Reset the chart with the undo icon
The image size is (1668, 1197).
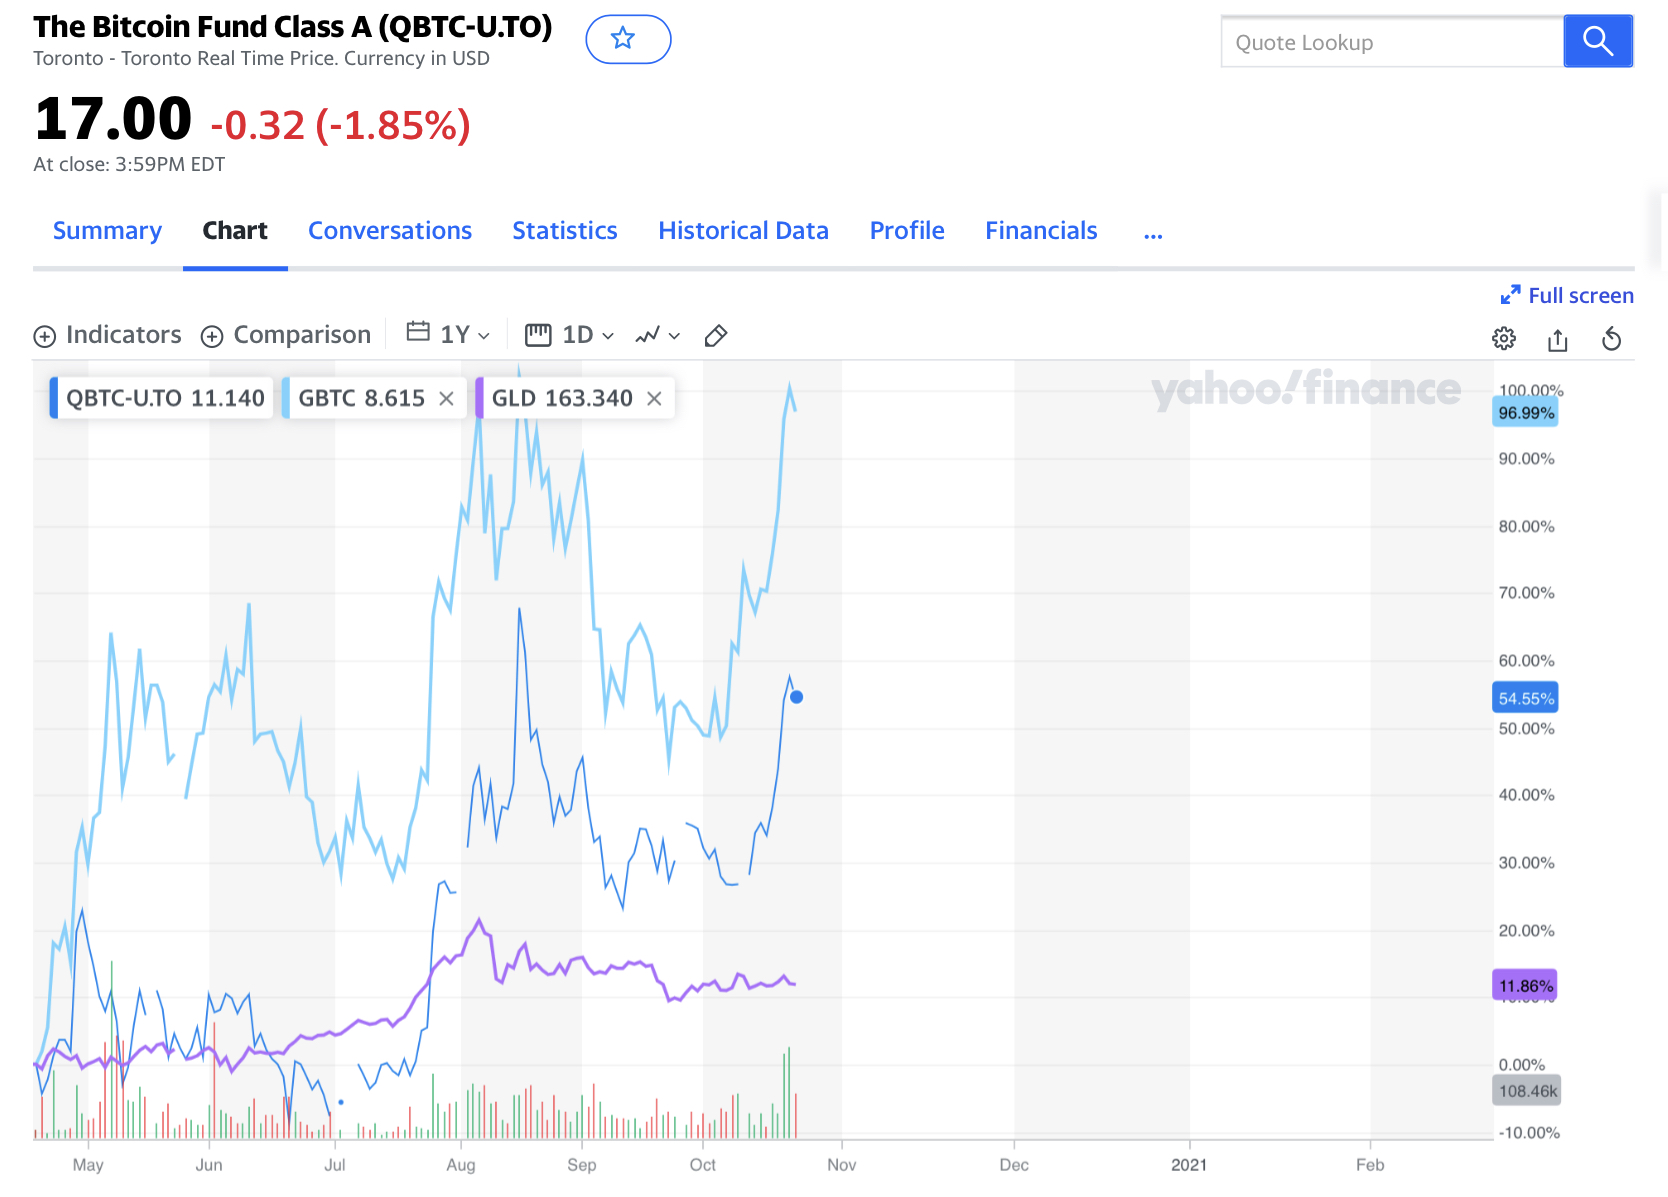(1611, 339)
